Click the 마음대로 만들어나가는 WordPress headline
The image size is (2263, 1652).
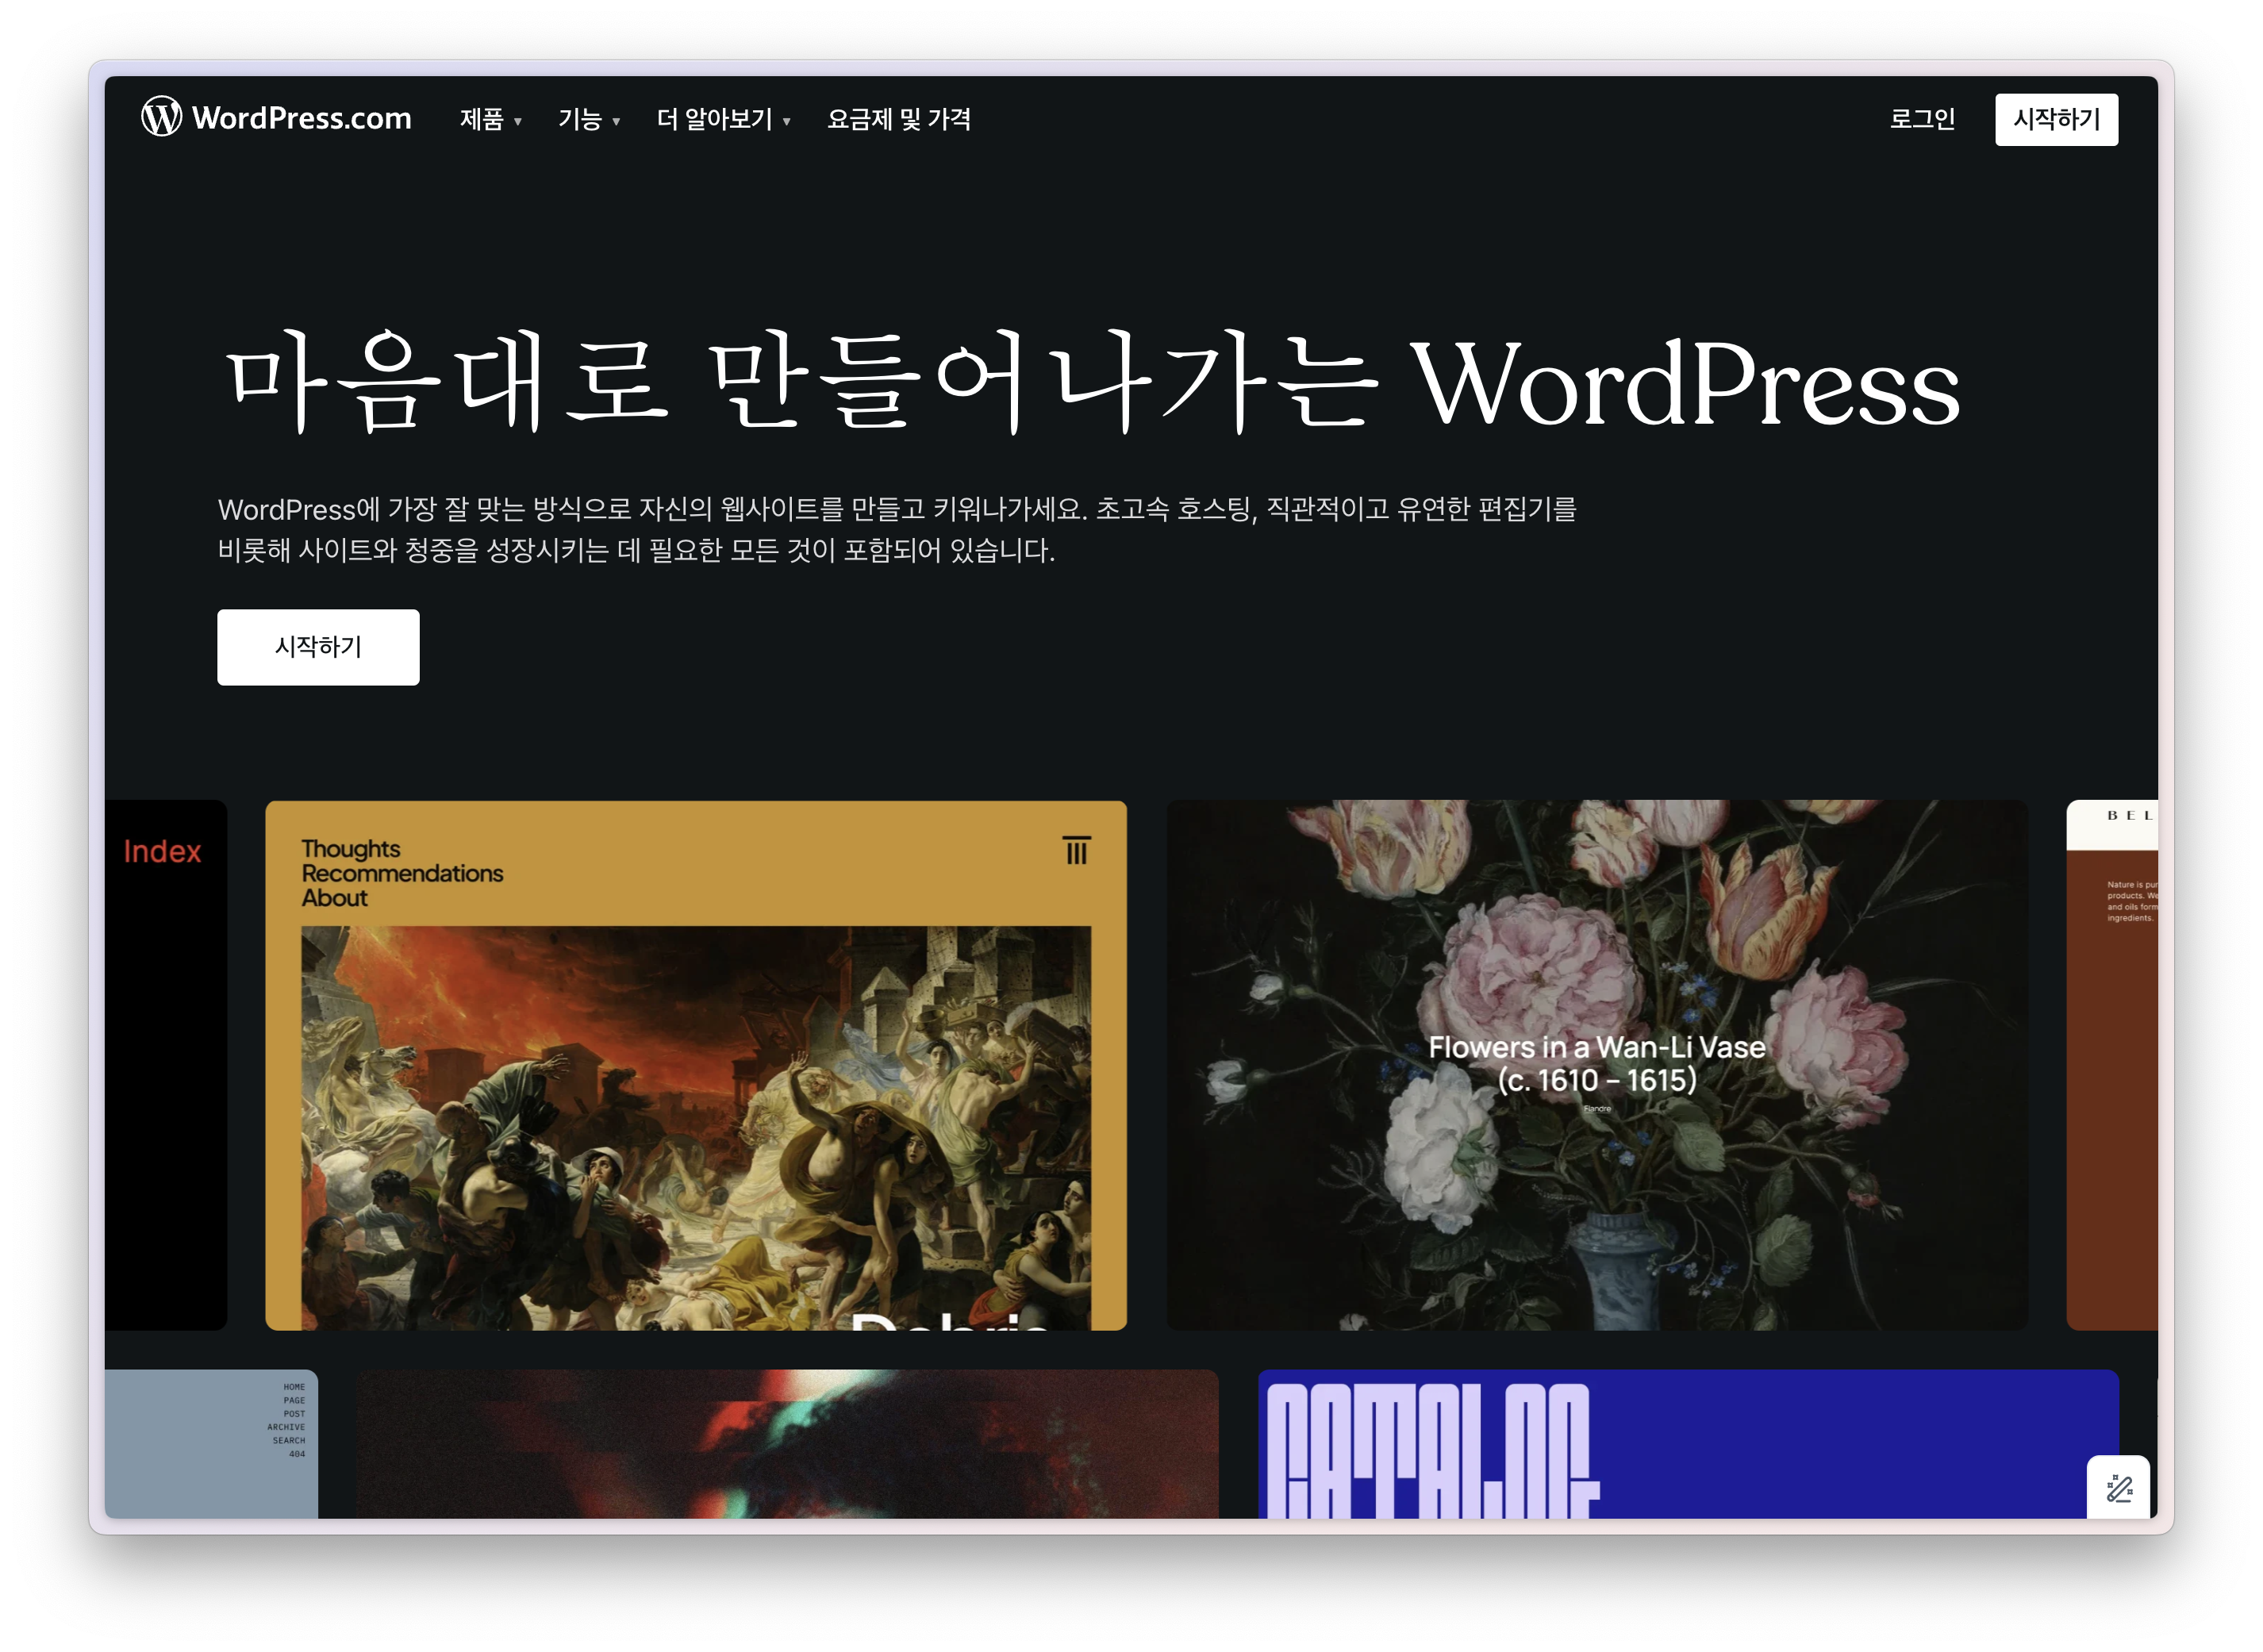tap(1091, 382)
